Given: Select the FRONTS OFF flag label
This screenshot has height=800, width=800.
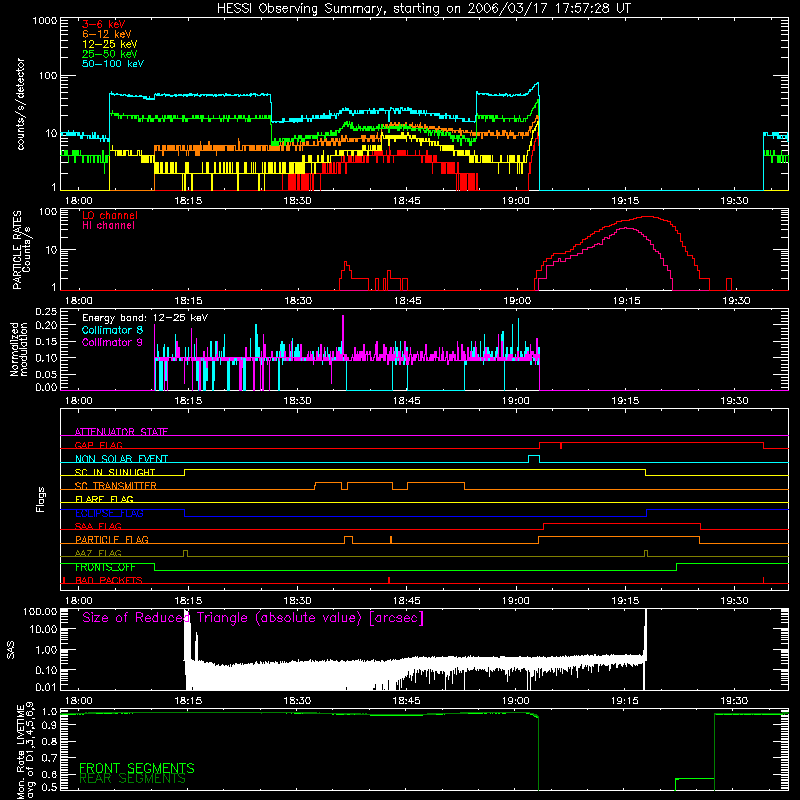Looking at the screenshot, I should 105,567.
